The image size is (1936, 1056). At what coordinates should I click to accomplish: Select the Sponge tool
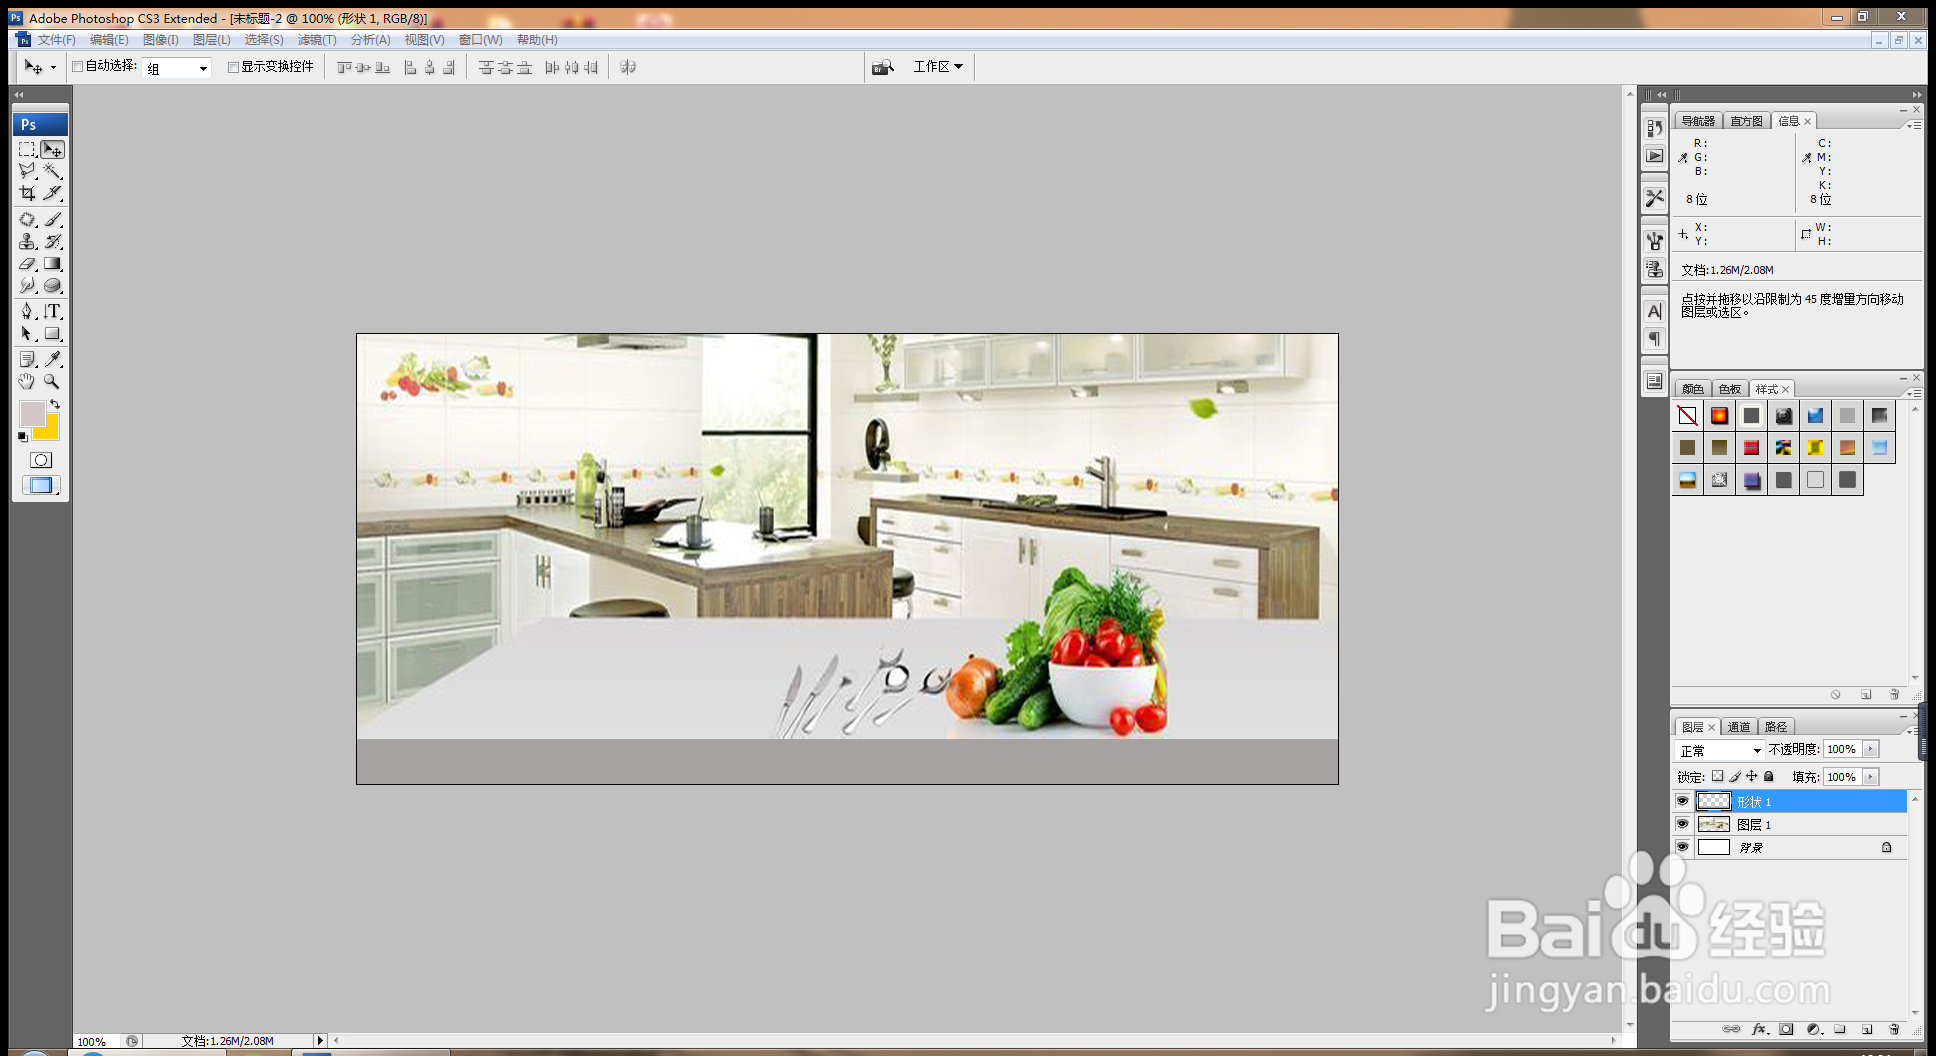pyautogui.click(x=53, y=286)
